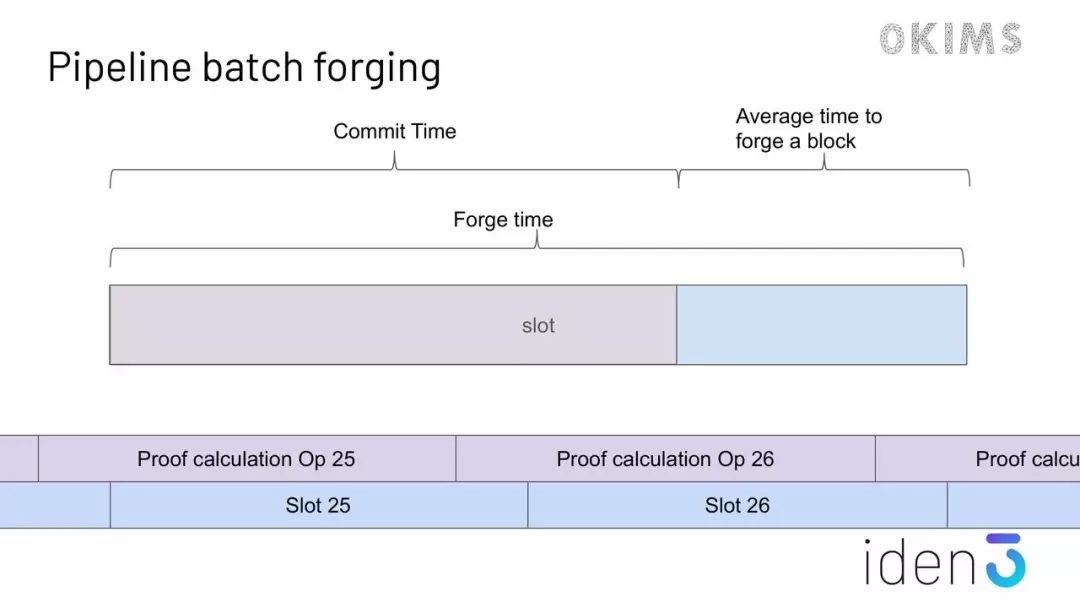Click the Forge time curly bracket
Screen dimensions: 1080x608
(537, 249)
